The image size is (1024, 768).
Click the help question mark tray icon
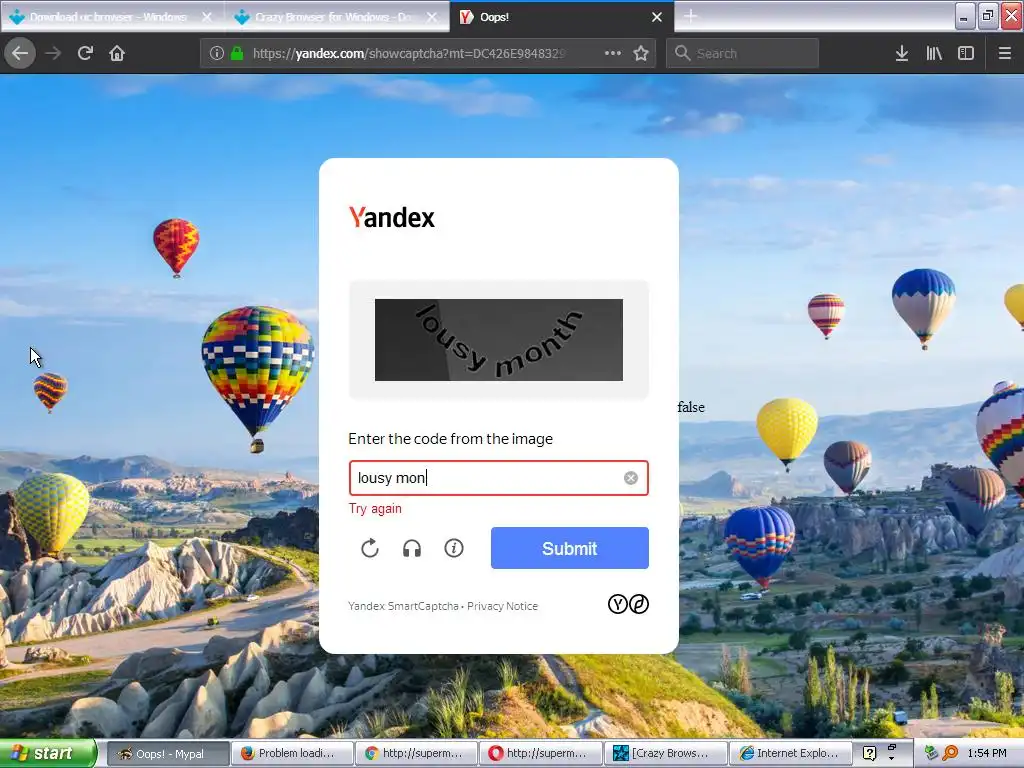tap(869, 753)
